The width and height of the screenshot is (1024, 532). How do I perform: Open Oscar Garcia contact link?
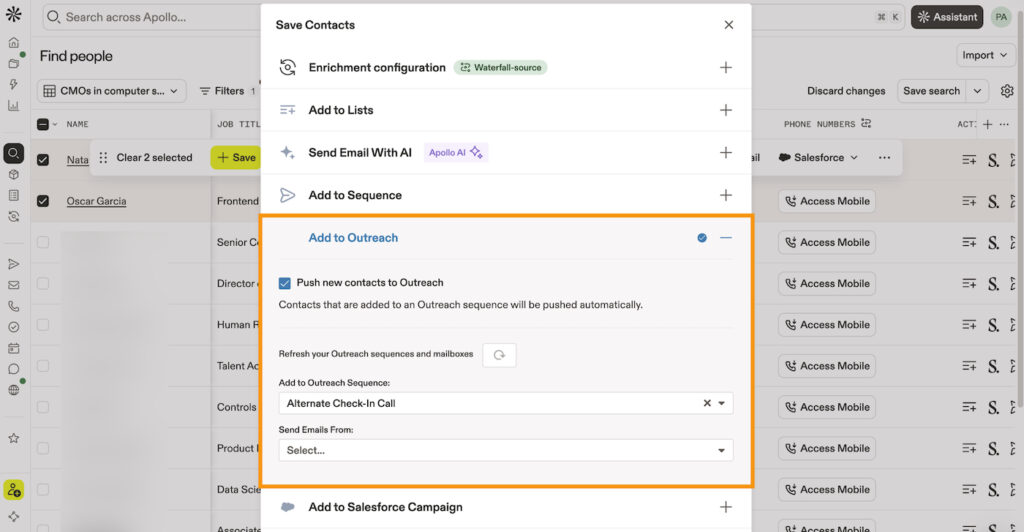pyautogui.click(x=97, y=201)
